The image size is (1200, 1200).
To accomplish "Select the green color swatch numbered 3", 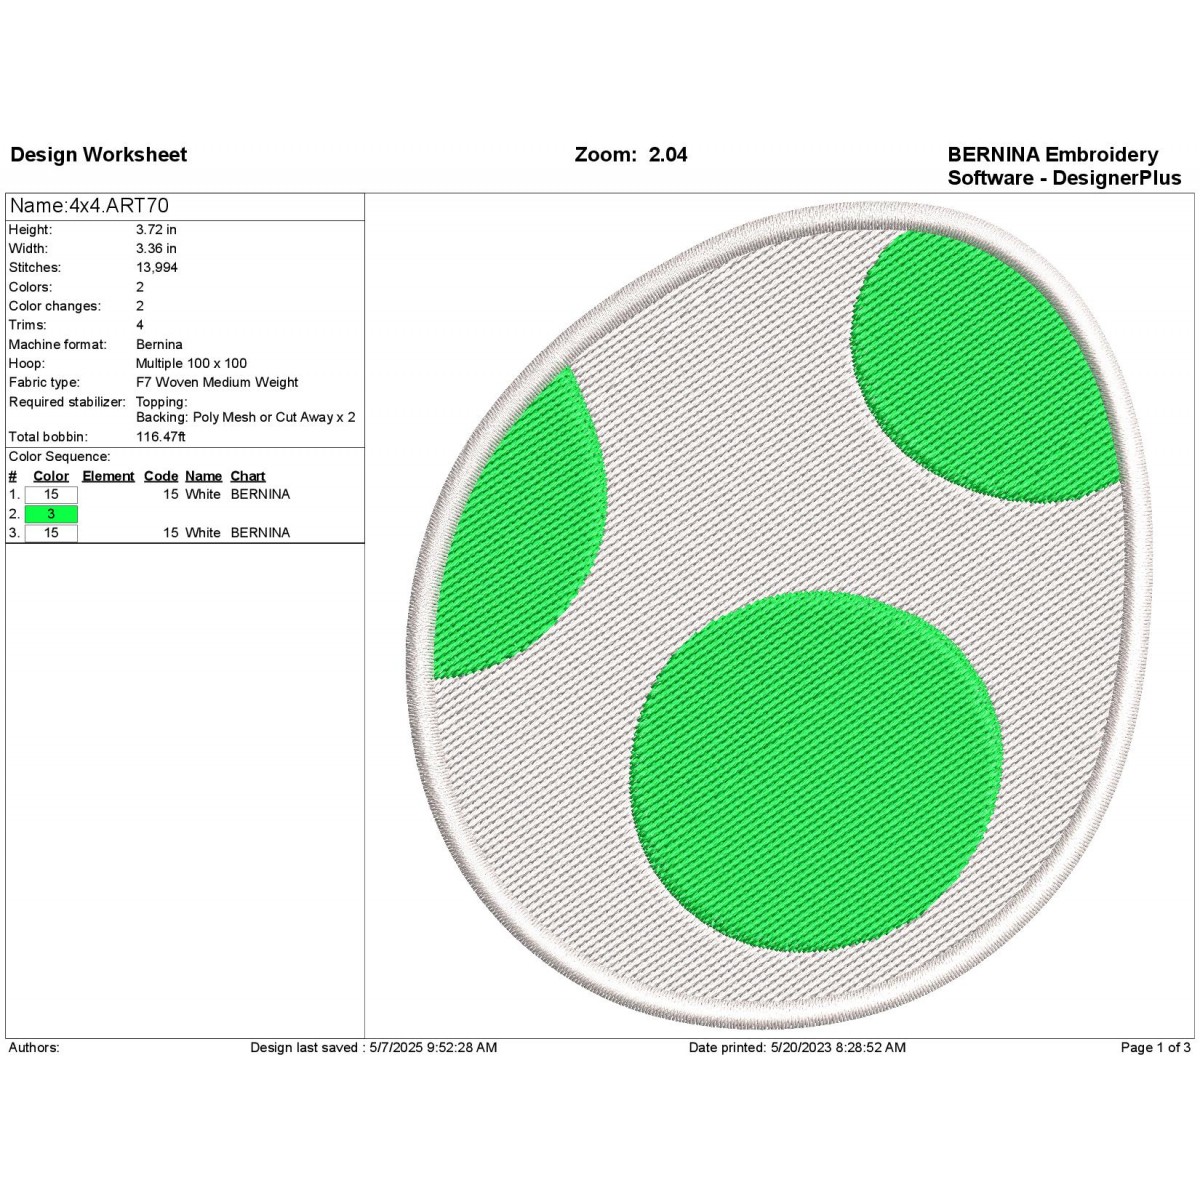I will [x=51, y=514].
